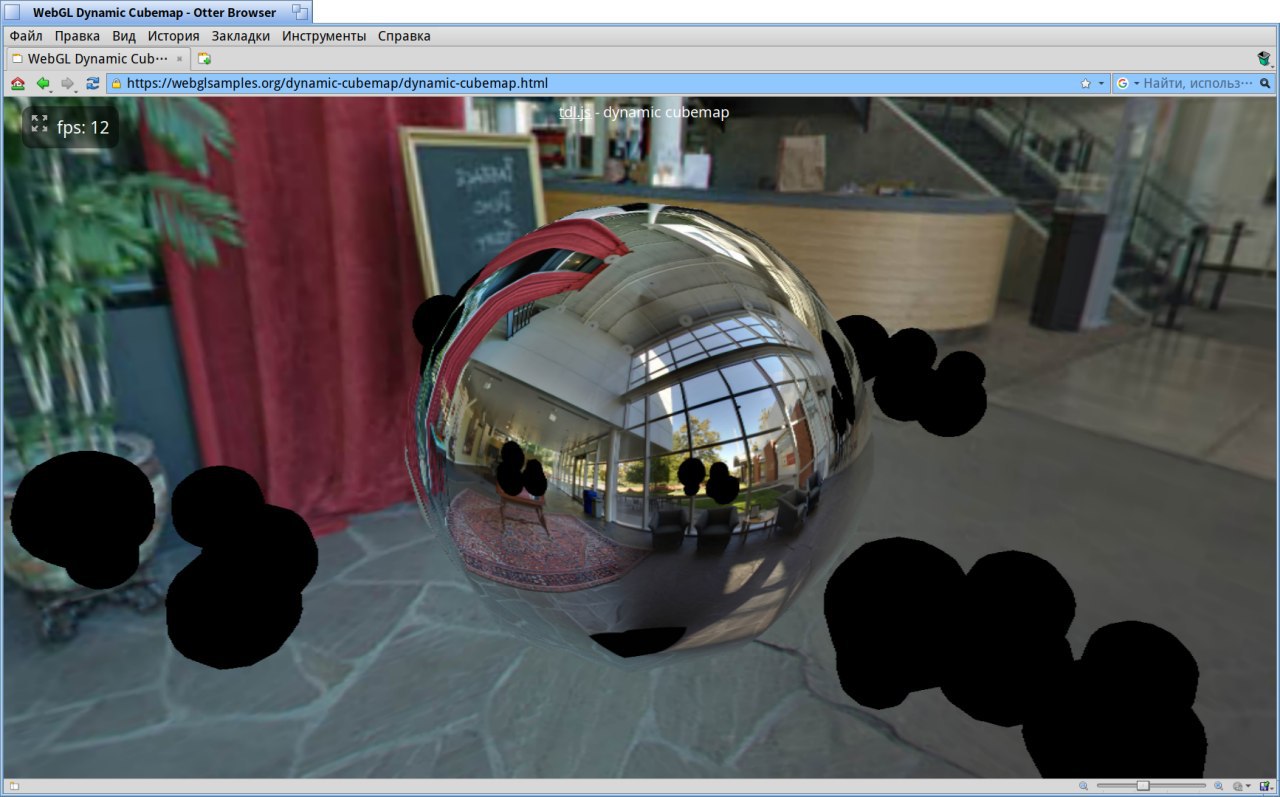Navigate forward with gray arrow
This screenshot has width=1280, height=797.
[x=68, y=84]
